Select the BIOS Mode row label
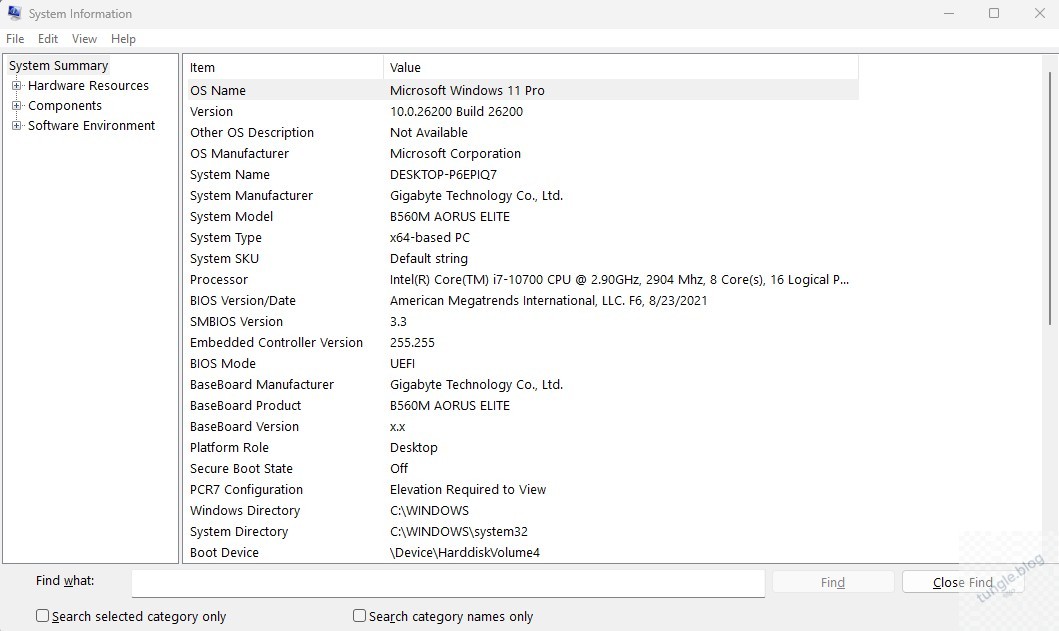 [223, 363]
